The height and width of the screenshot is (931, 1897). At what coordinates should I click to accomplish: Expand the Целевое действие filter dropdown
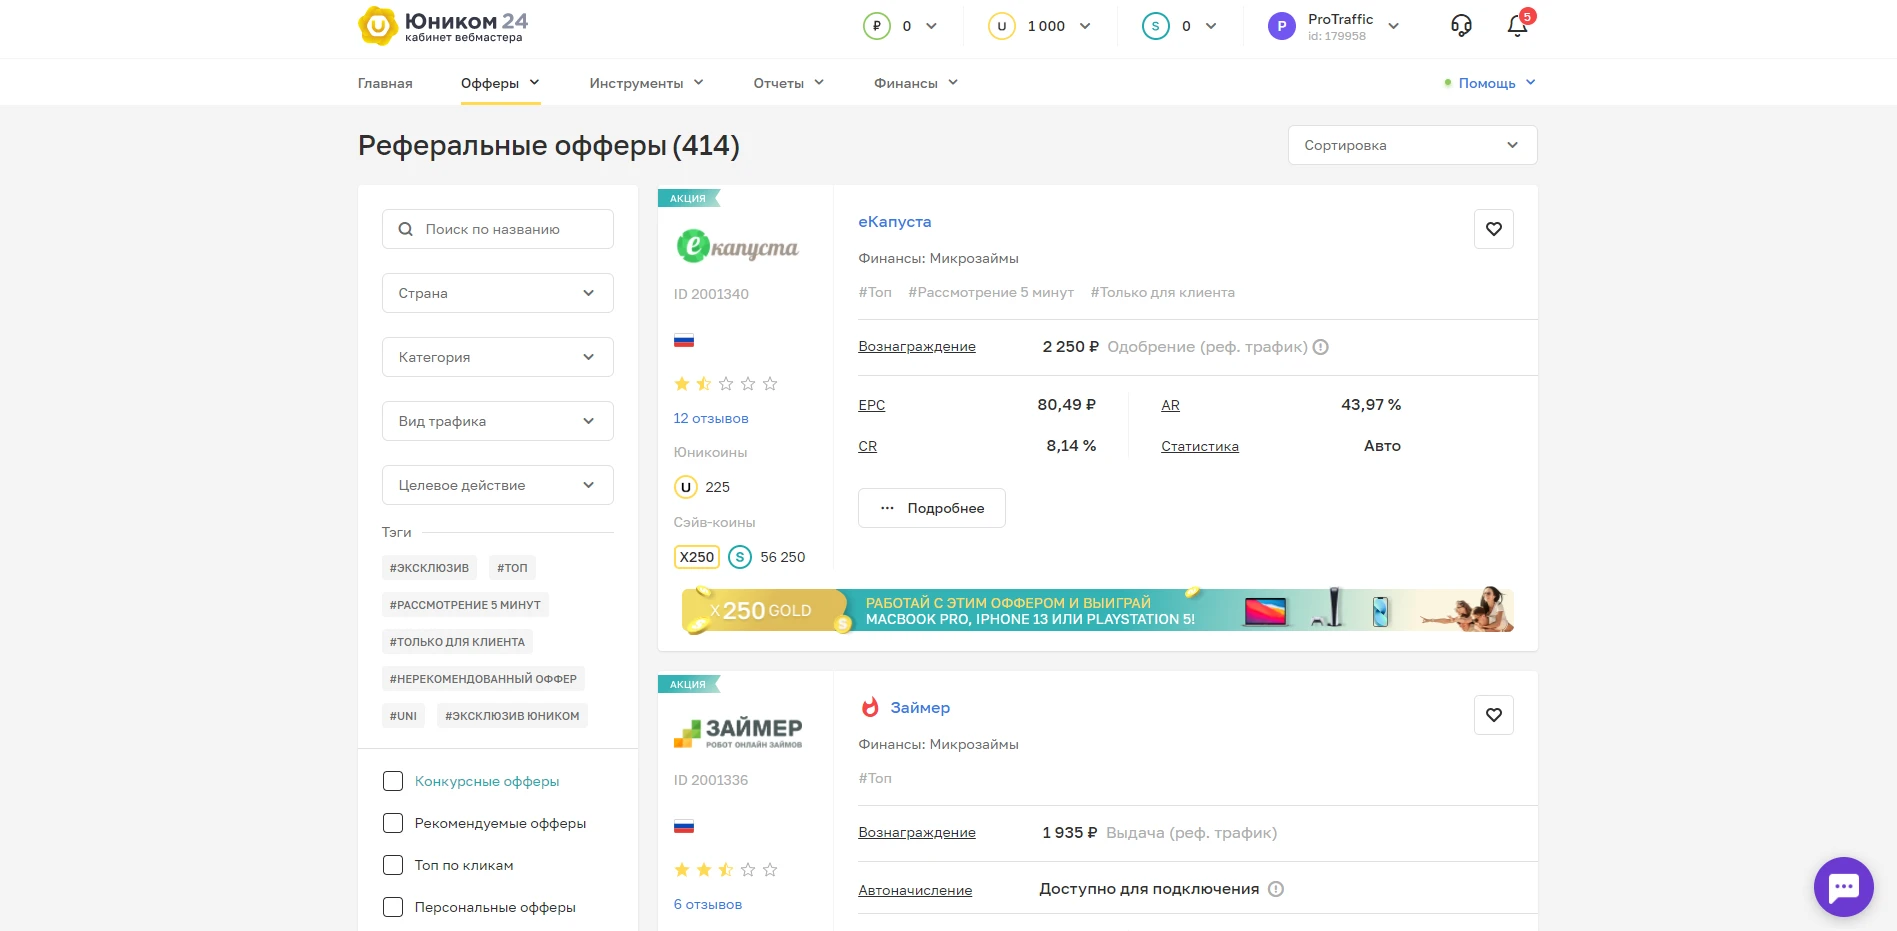coord(498,485)
